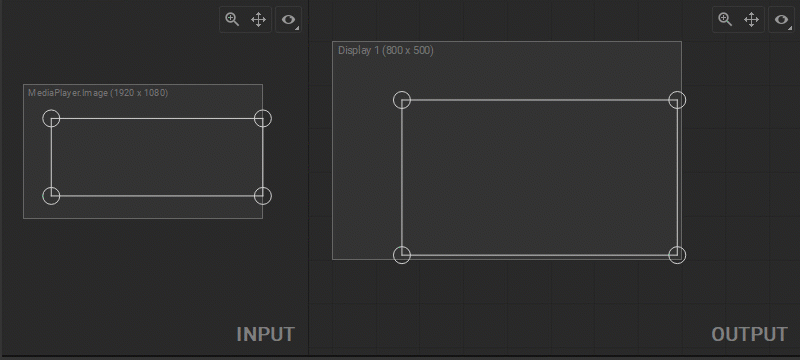Click the OUTPUT panel title text
This screenshot has width=800, height=360.
coord(749,335)
